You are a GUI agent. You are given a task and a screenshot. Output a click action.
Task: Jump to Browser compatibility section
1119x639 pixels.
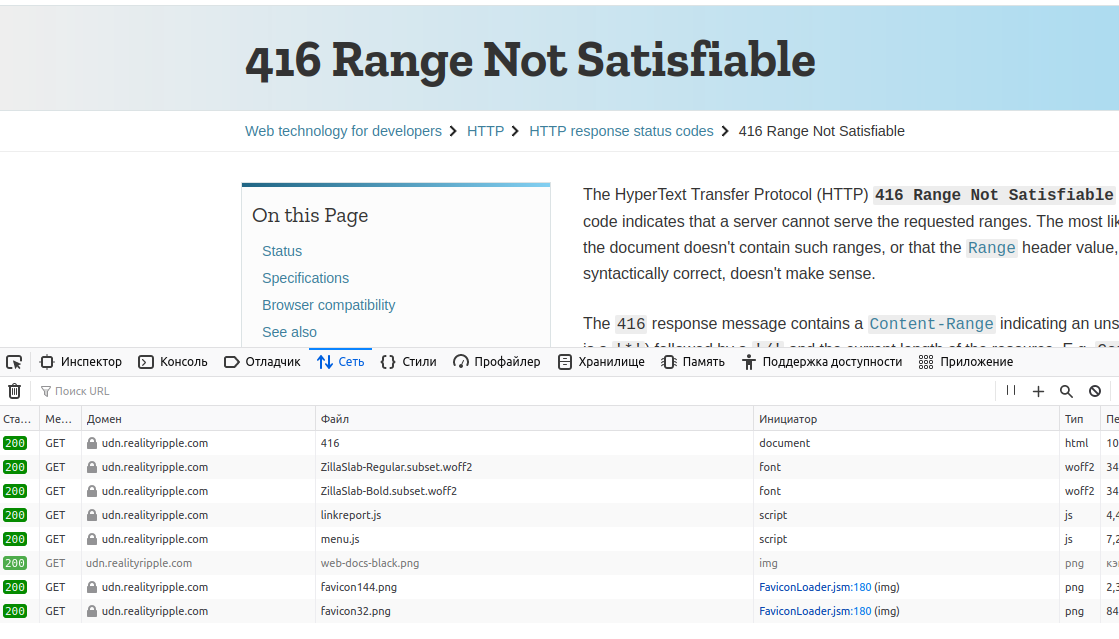328,305
